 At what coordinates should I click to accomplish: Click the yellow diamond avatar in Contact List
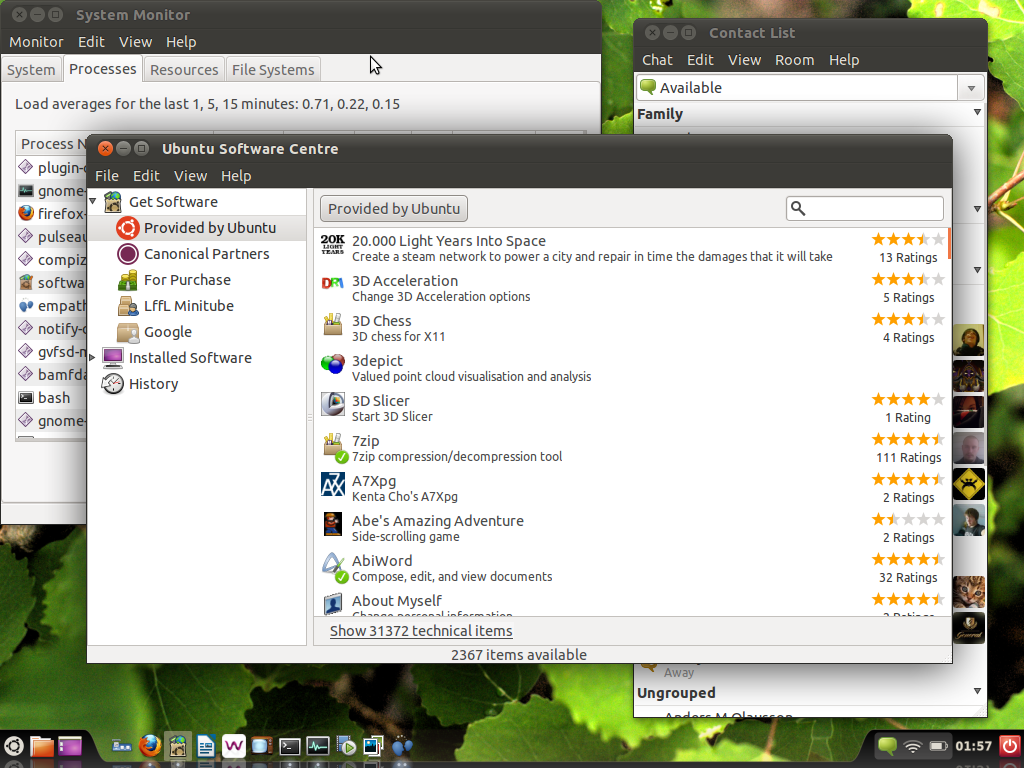(x=968, y=484)
